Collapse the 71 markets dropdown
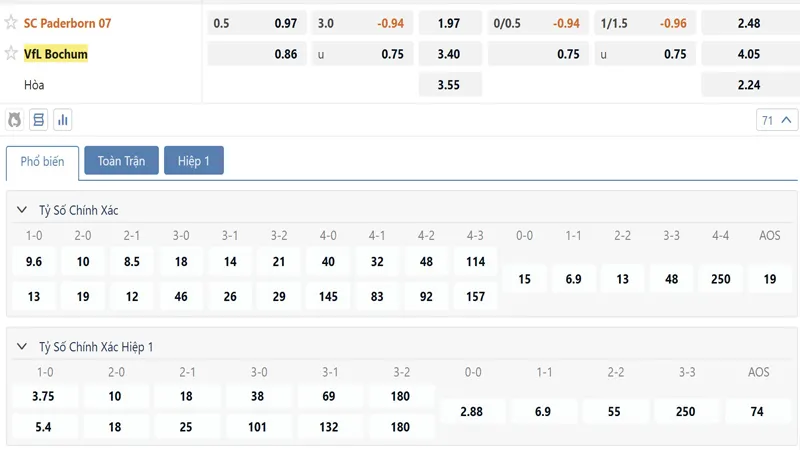 click(777, 120)
